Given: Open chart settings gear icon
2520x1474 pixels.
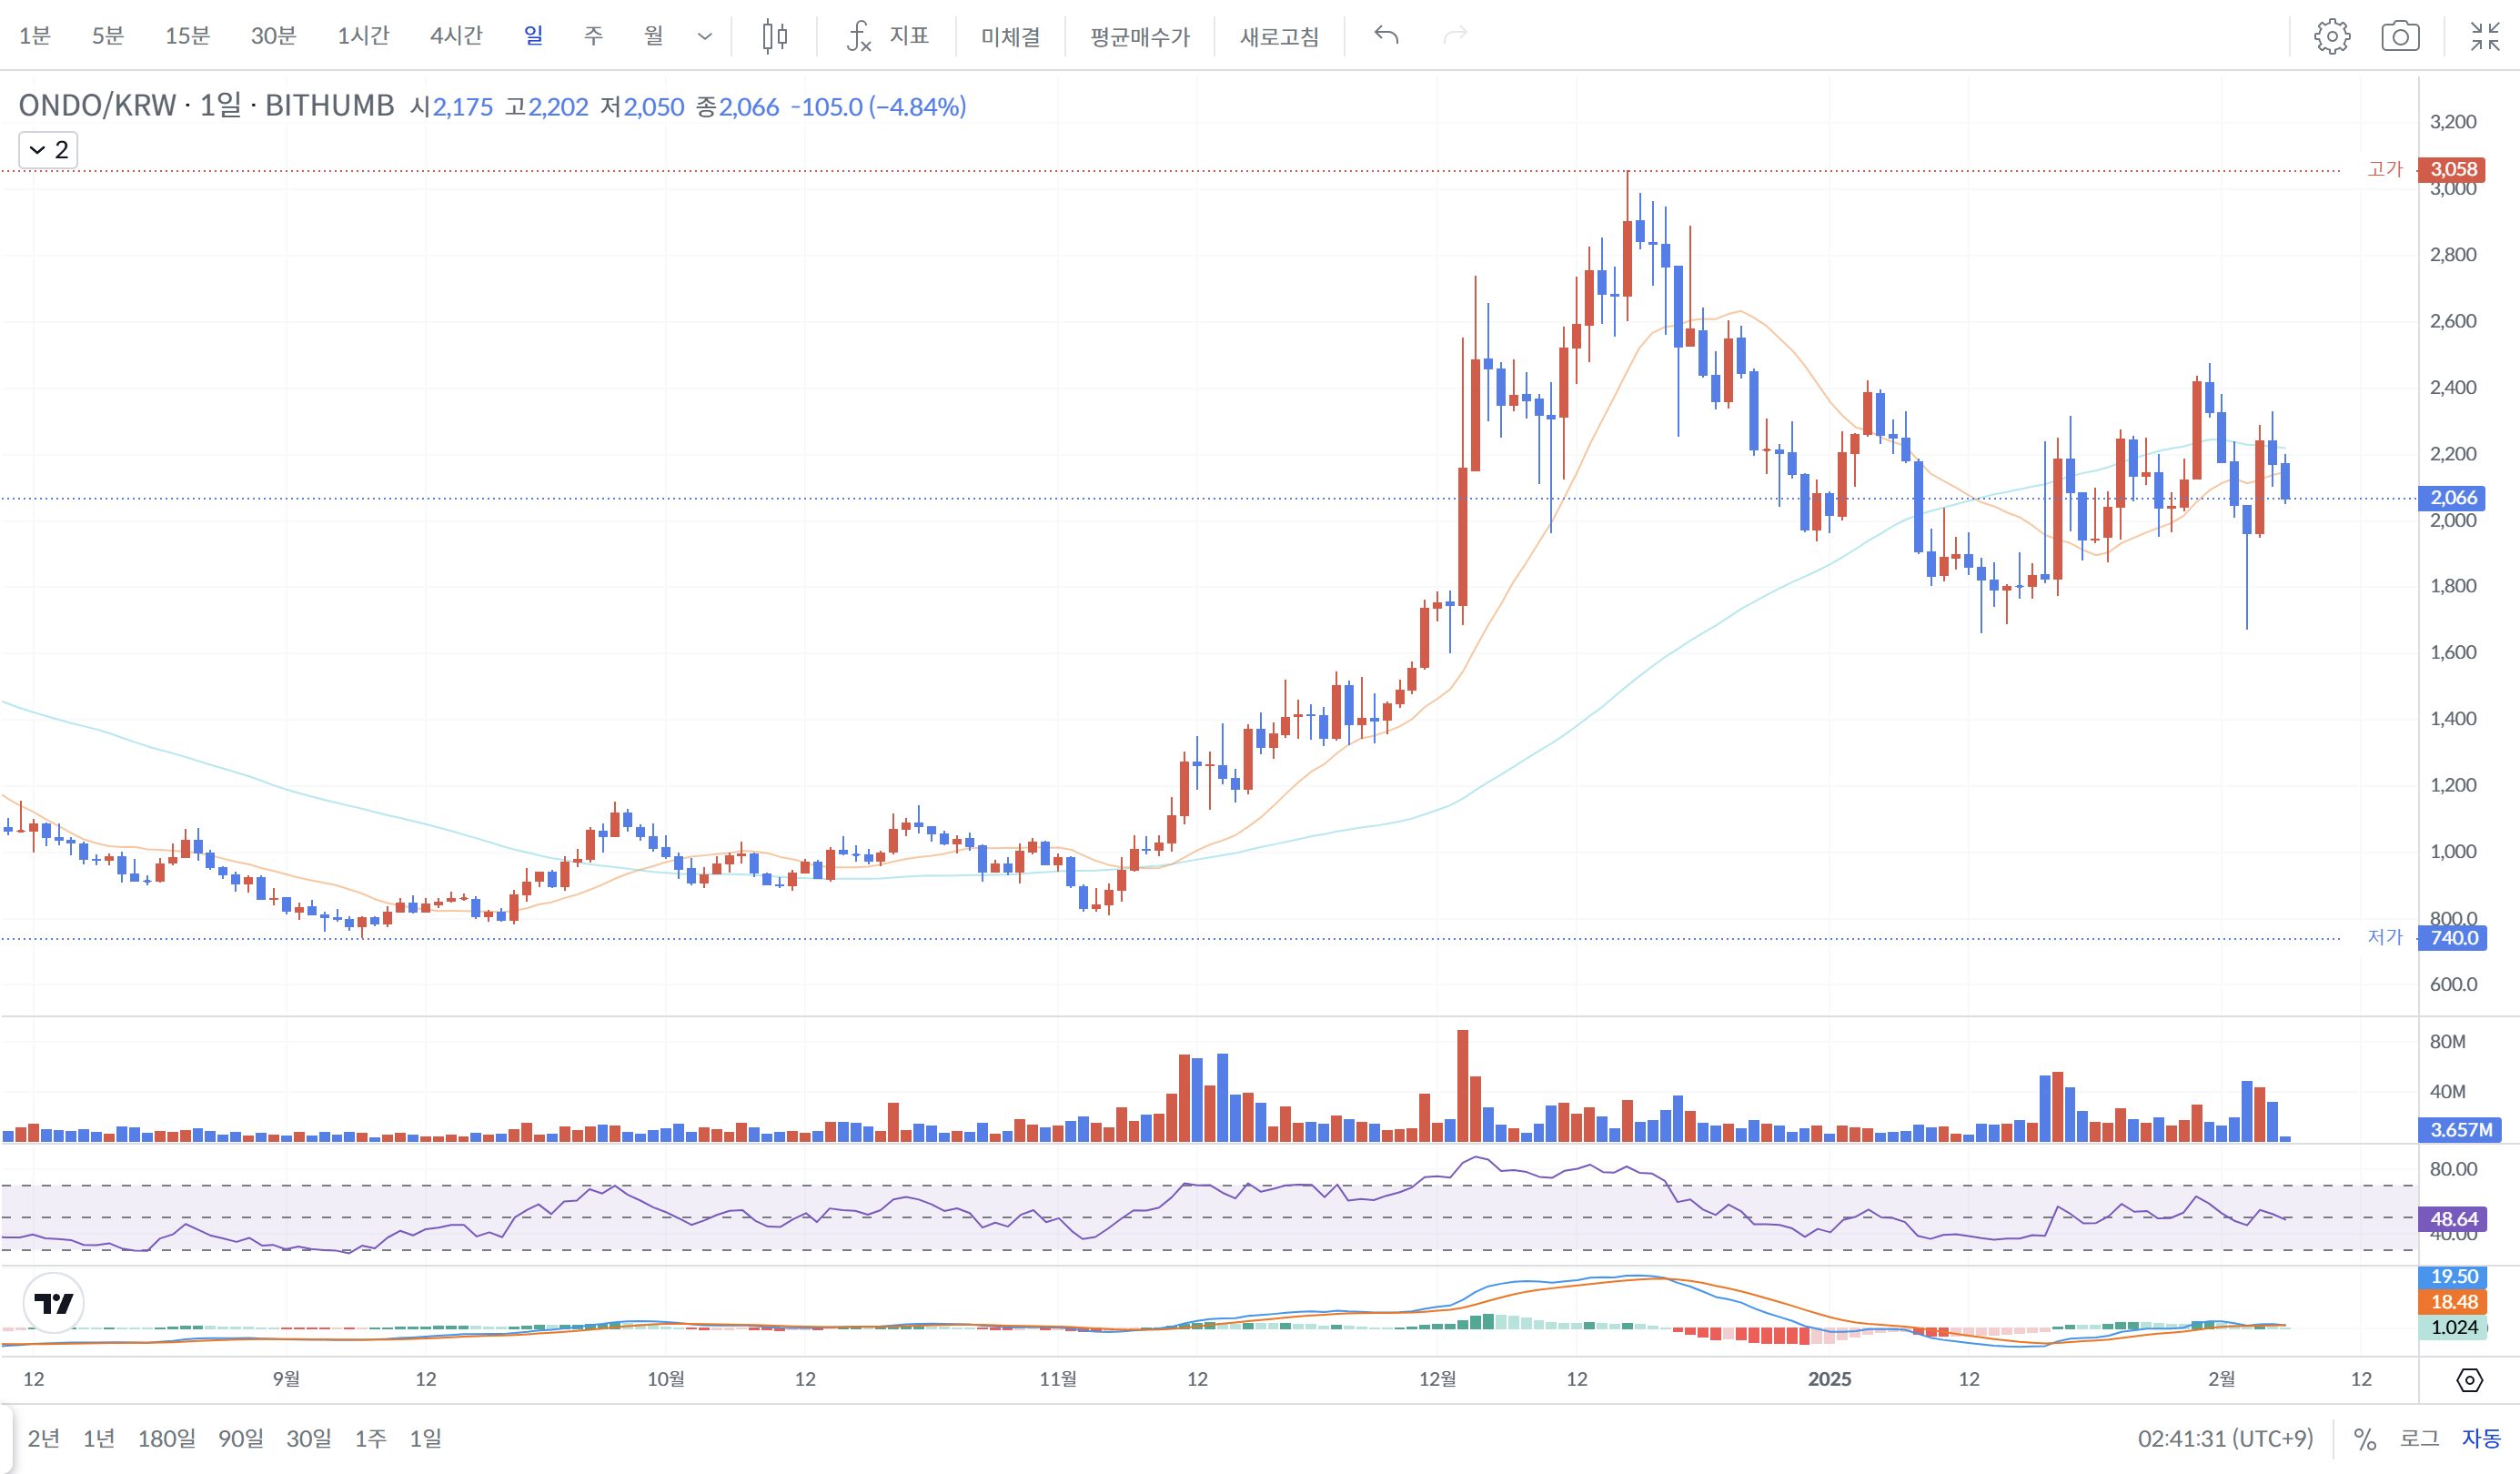Looking at the screenshot, I should pyautogui.click(x=2331, y=36).
